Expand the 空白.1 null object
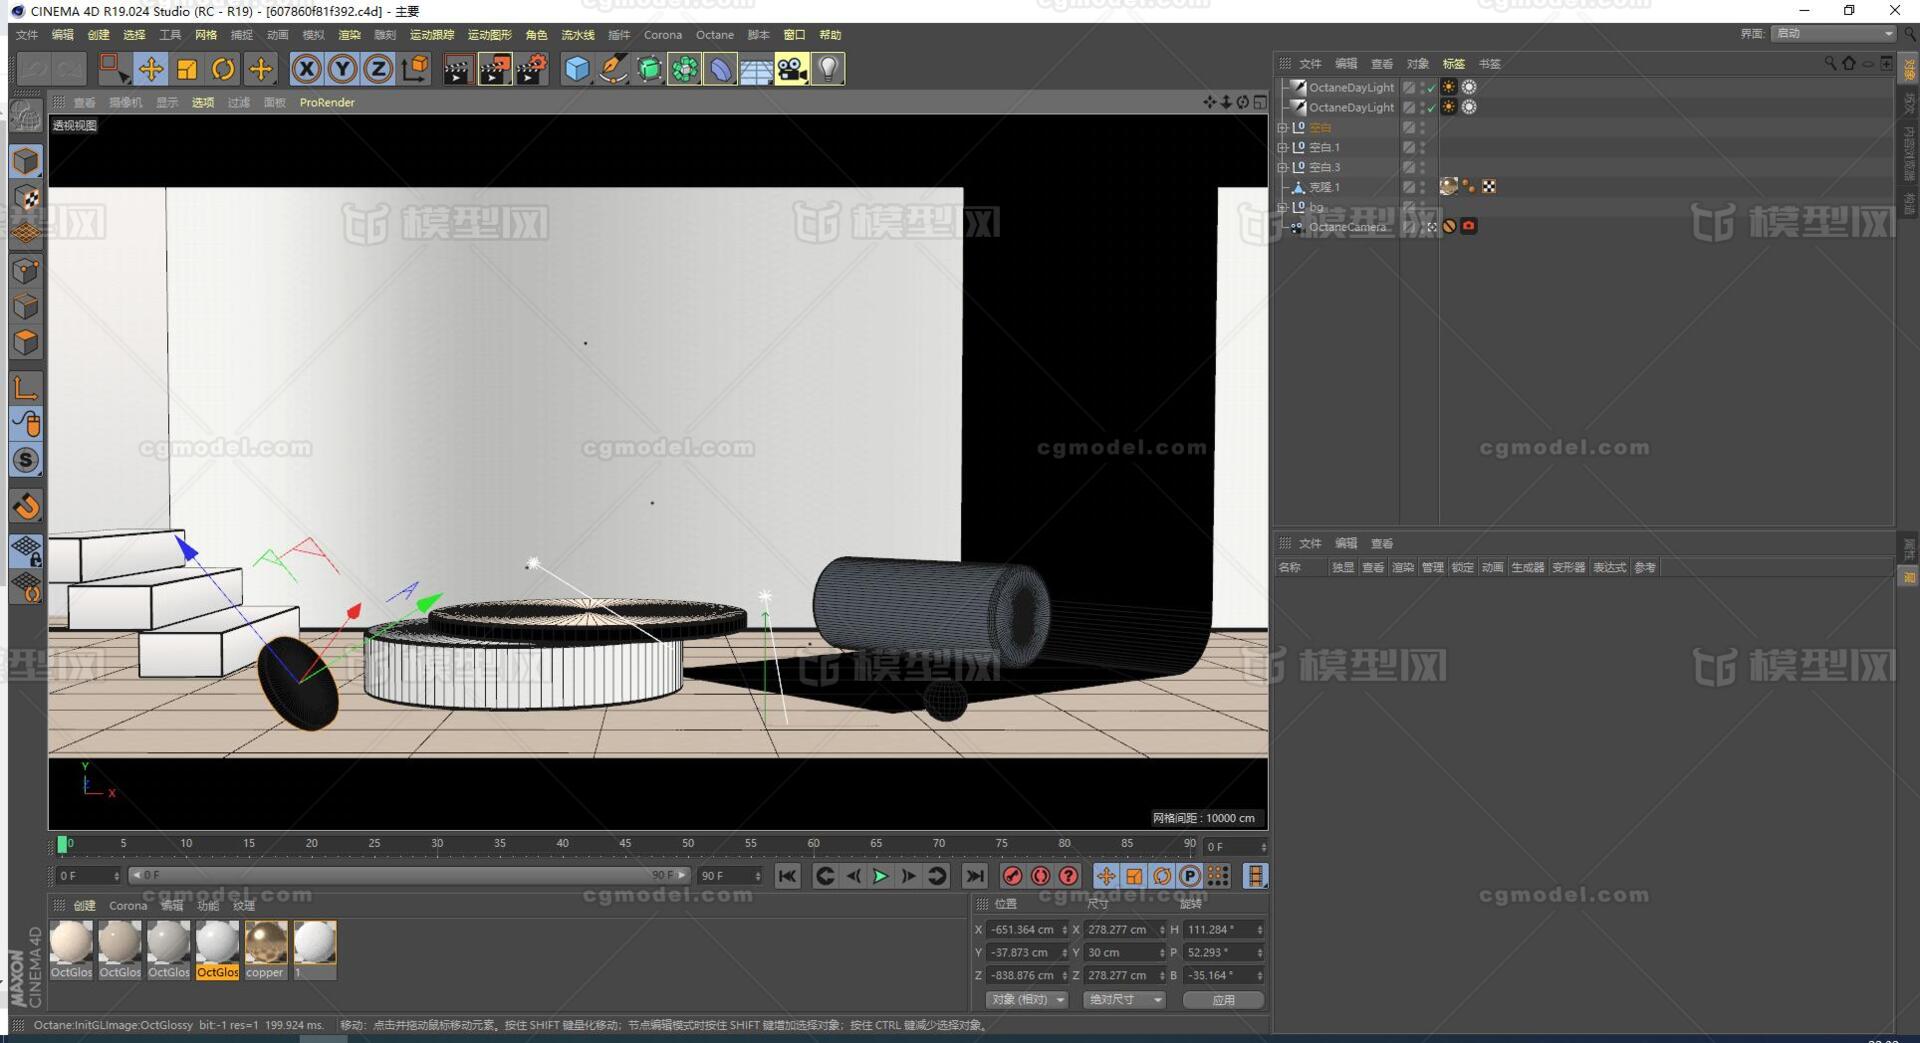 [1282, 148]
